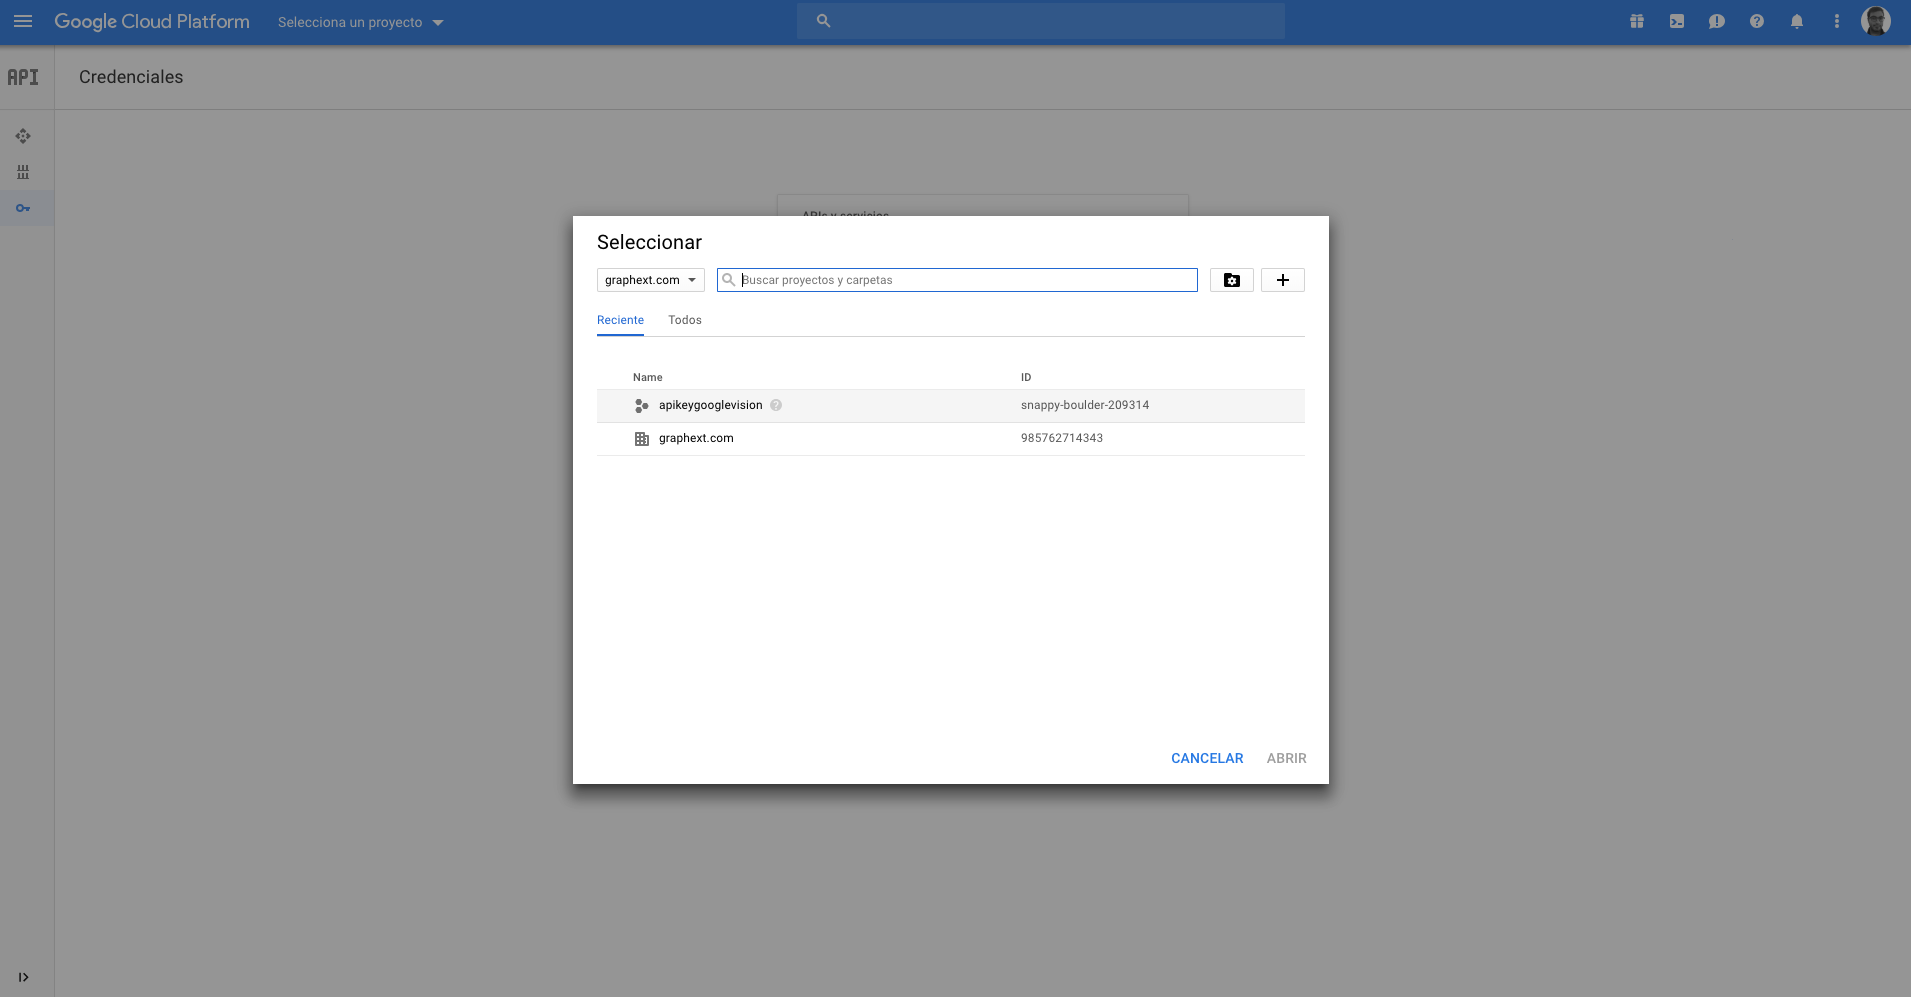Image resolution: width=1911 pixels, height=997 pixels.
Task: Click the user account avatar
Action: click(1876, 21)
